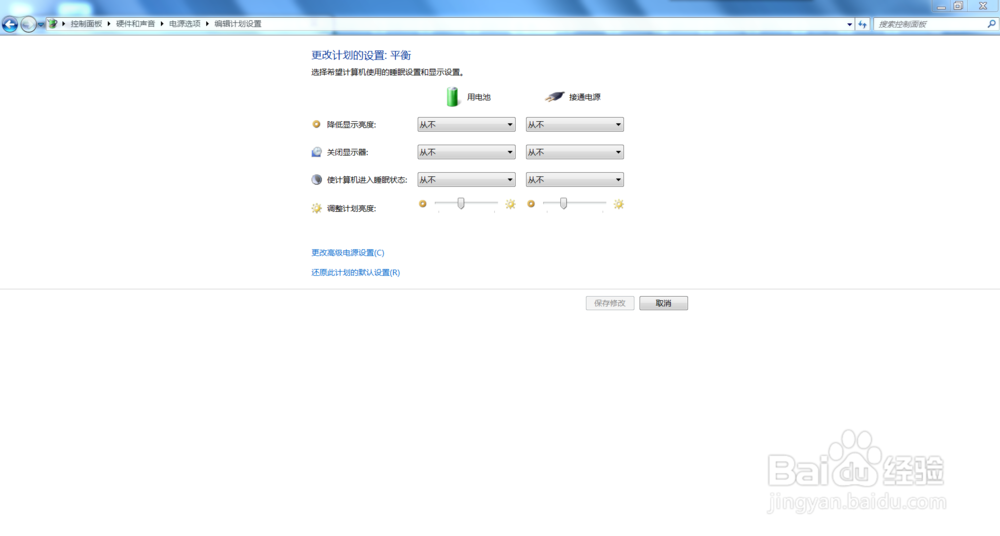Click the Control Panel icon in address bar
This screenshot has width=1000, height=536.
tap(53, 24)
